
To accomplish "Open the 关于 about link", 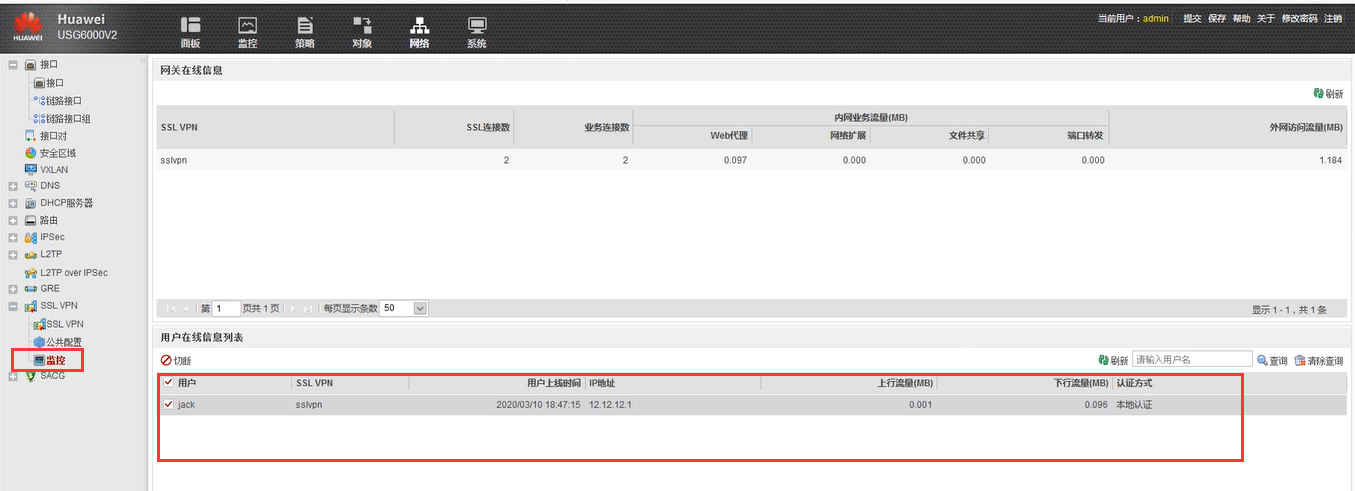I will [1266, 18].
